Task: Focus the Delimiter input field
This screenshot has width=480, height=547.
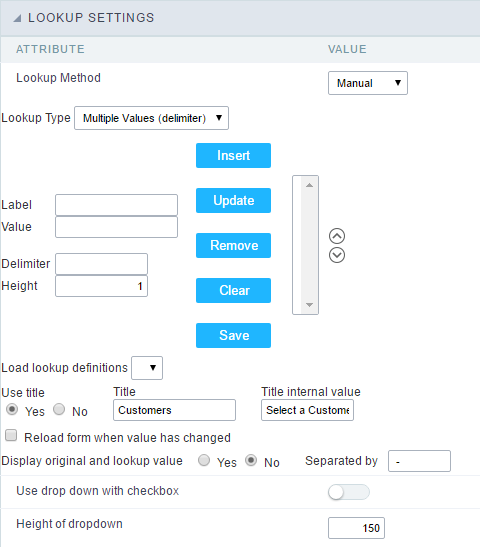Action: 102,264
